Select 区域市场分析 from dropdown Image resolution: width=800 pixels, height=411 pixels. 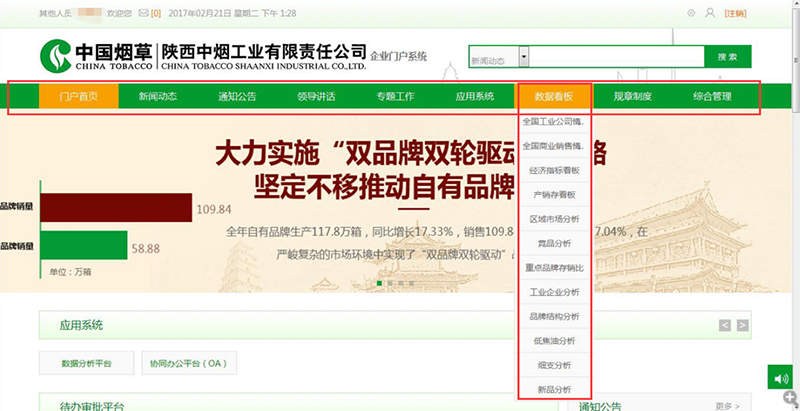[554, 219]
